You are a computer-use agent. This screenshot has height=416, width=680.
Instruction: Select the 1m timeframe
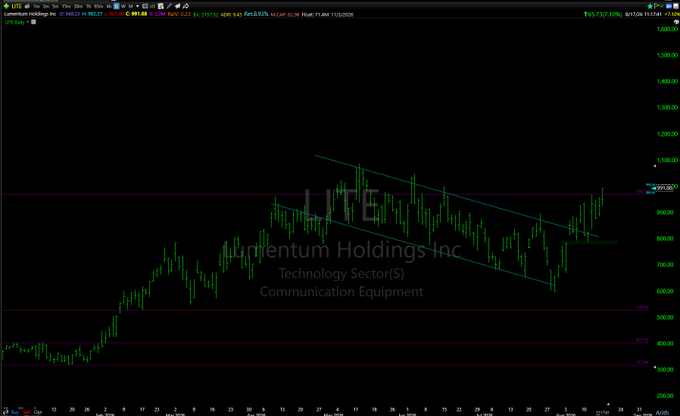[x=36, y=6]
